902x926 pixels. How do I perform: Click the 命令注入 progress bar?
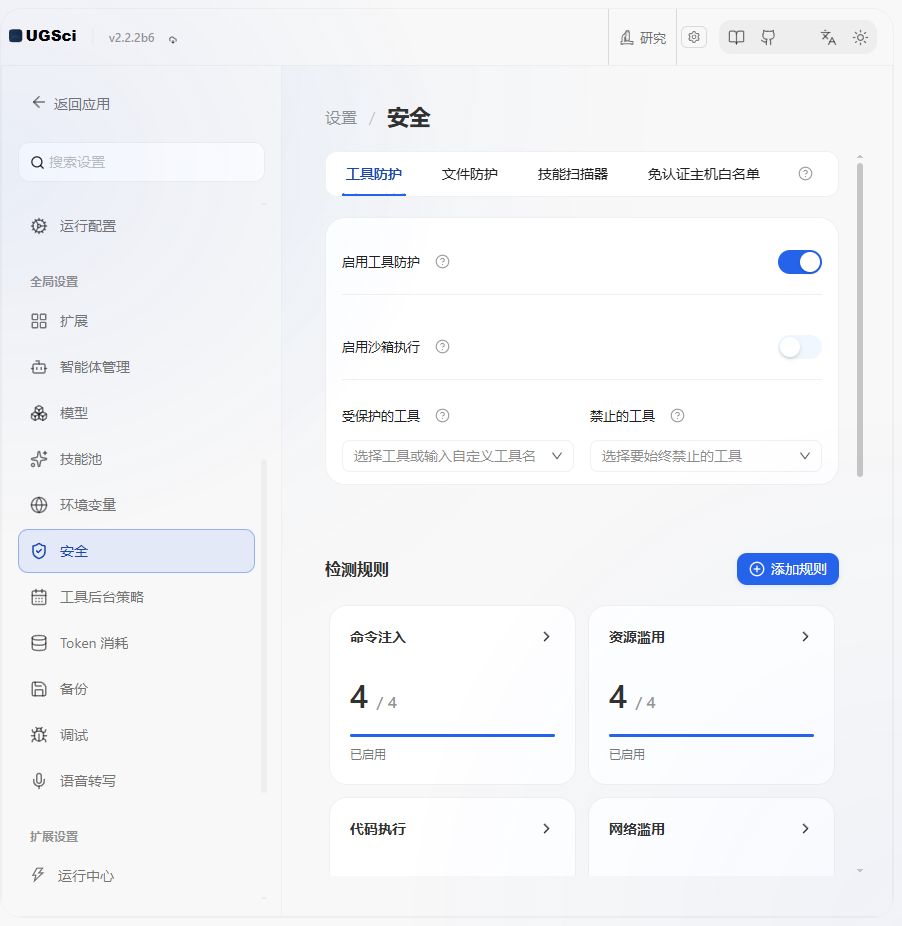tap(452, 735)
